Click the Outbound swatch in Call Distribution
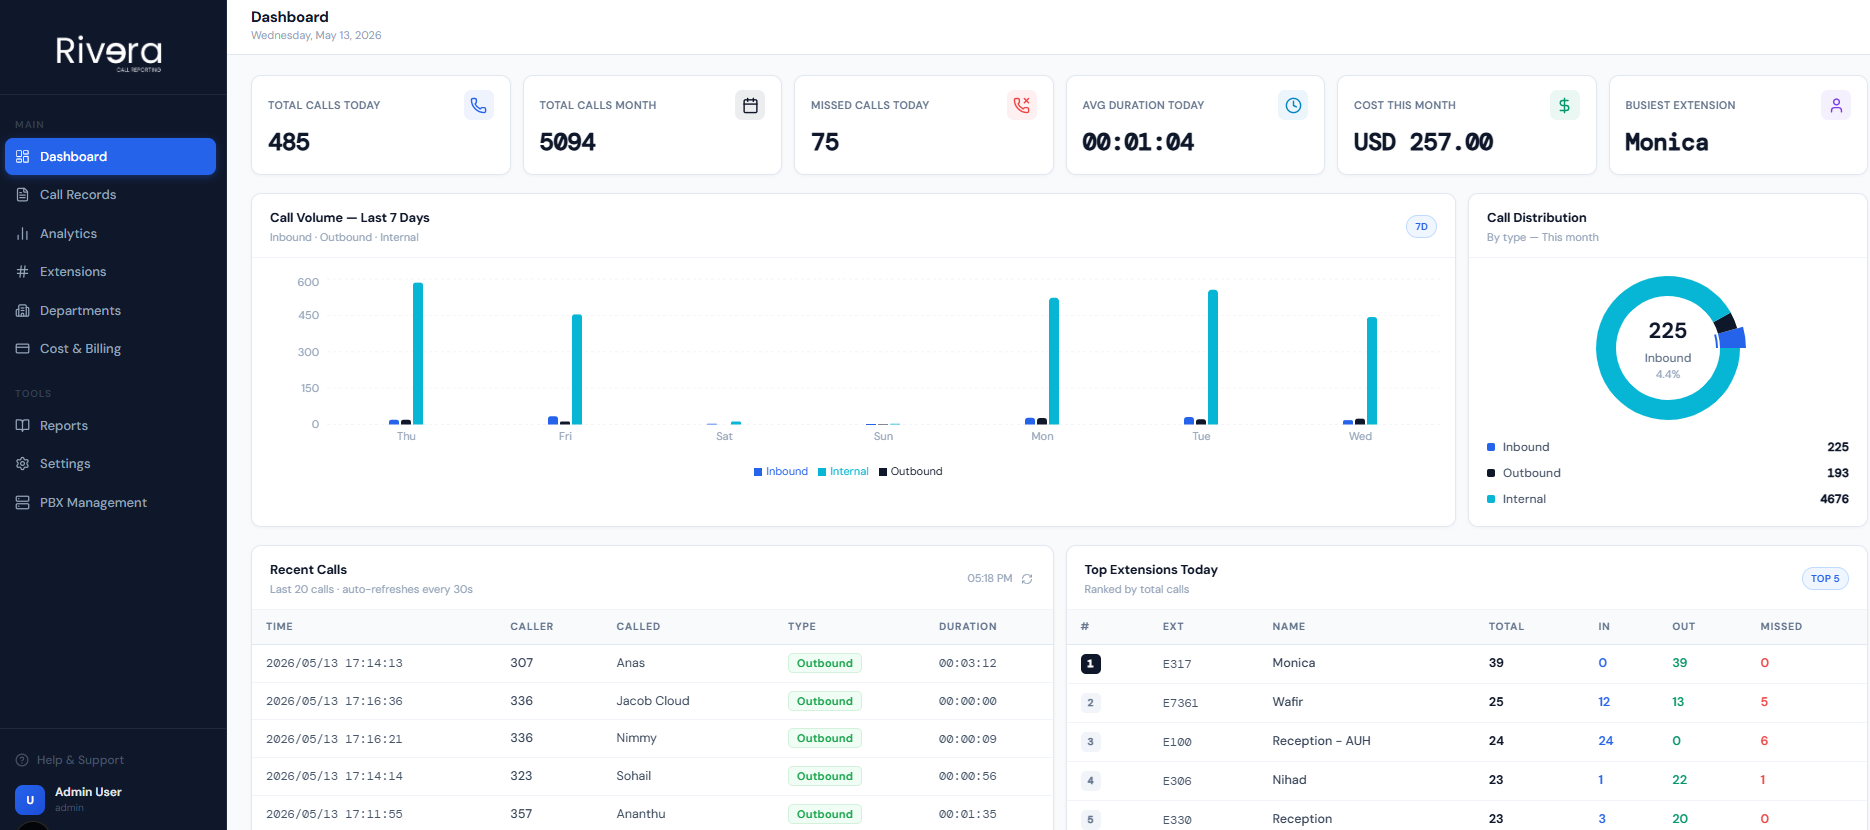Image resolution: width=1870 pixels, height=830 pixels. point(1491,473)
